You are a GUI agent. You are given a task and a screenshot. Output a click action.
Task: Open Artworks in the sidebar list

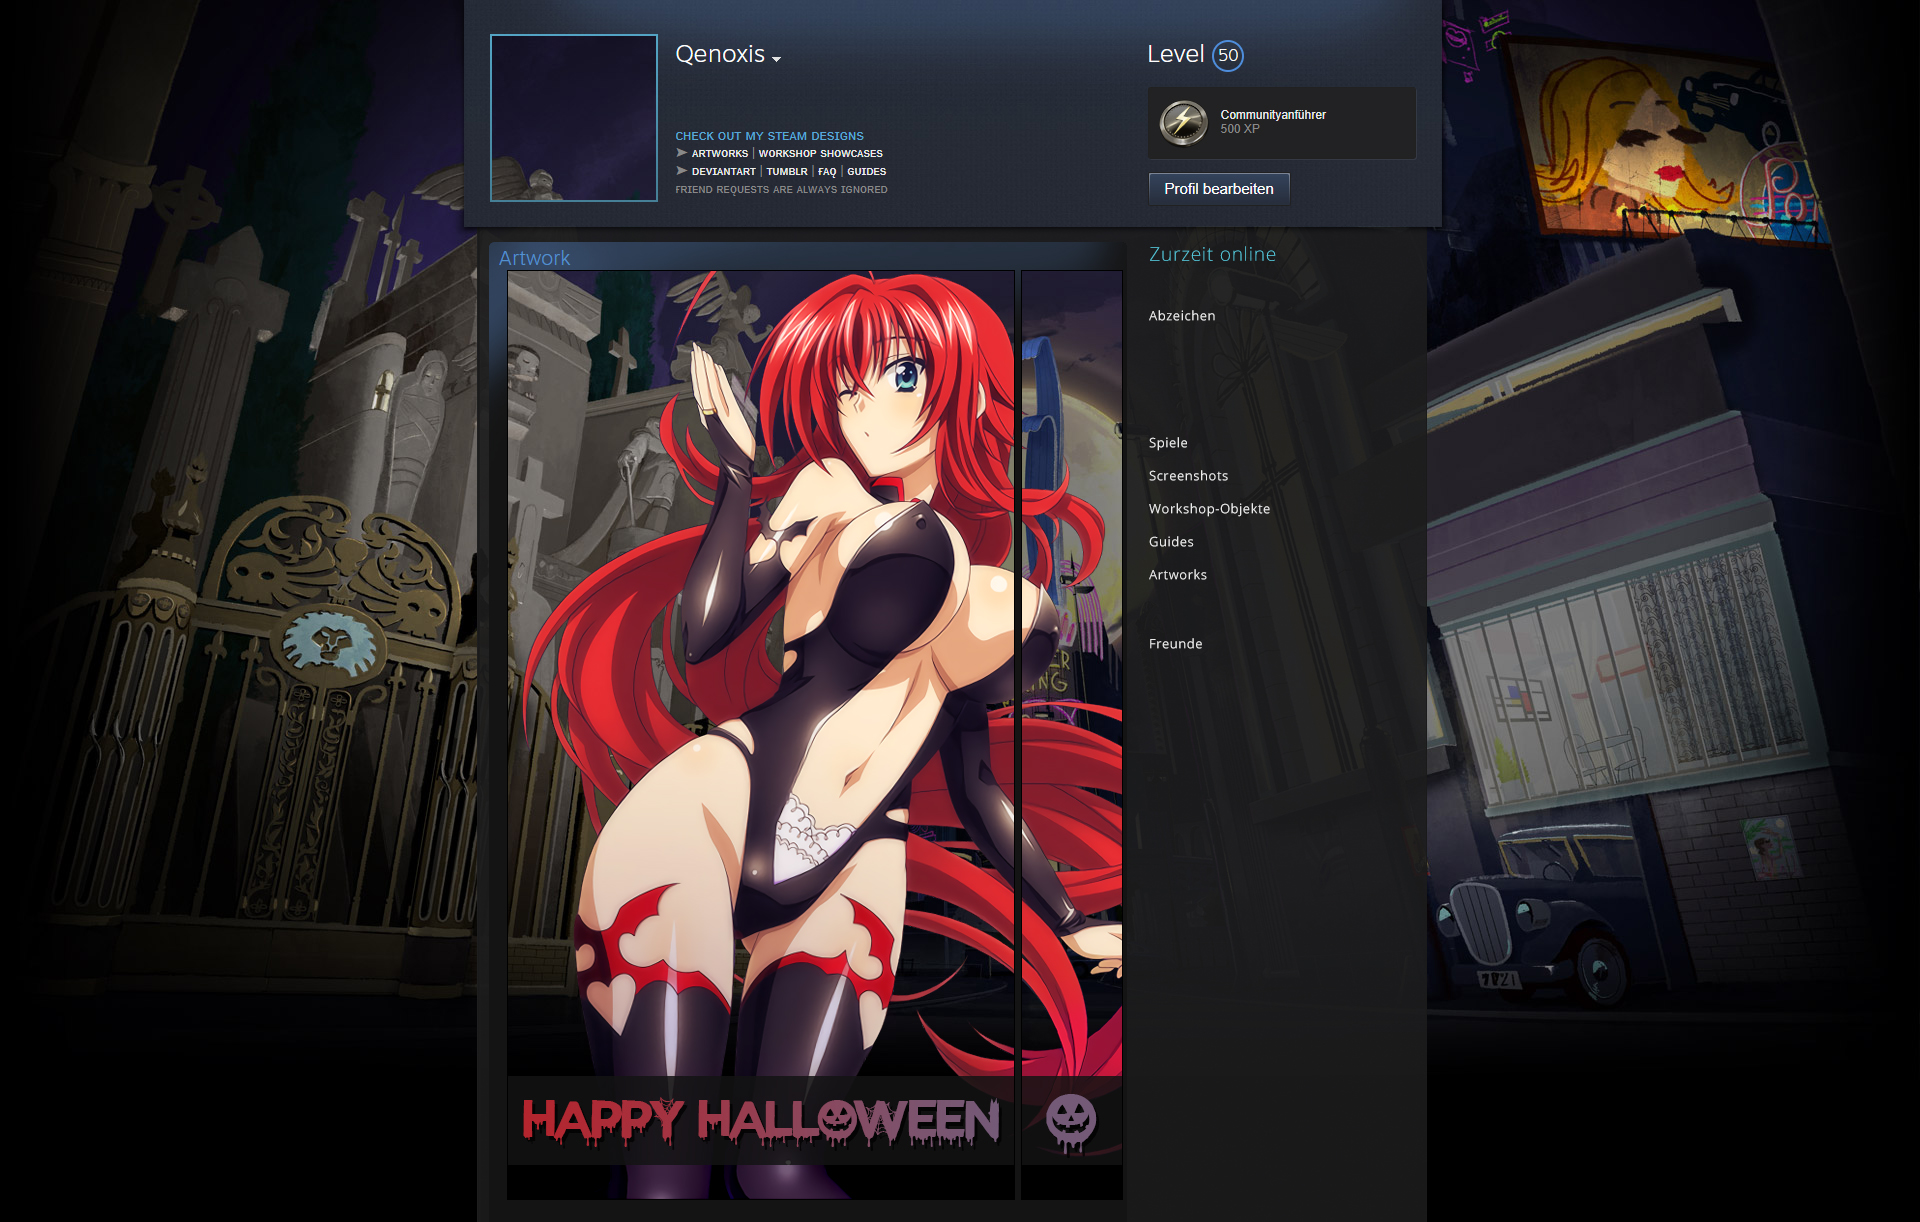click(x=1177, y=575)
